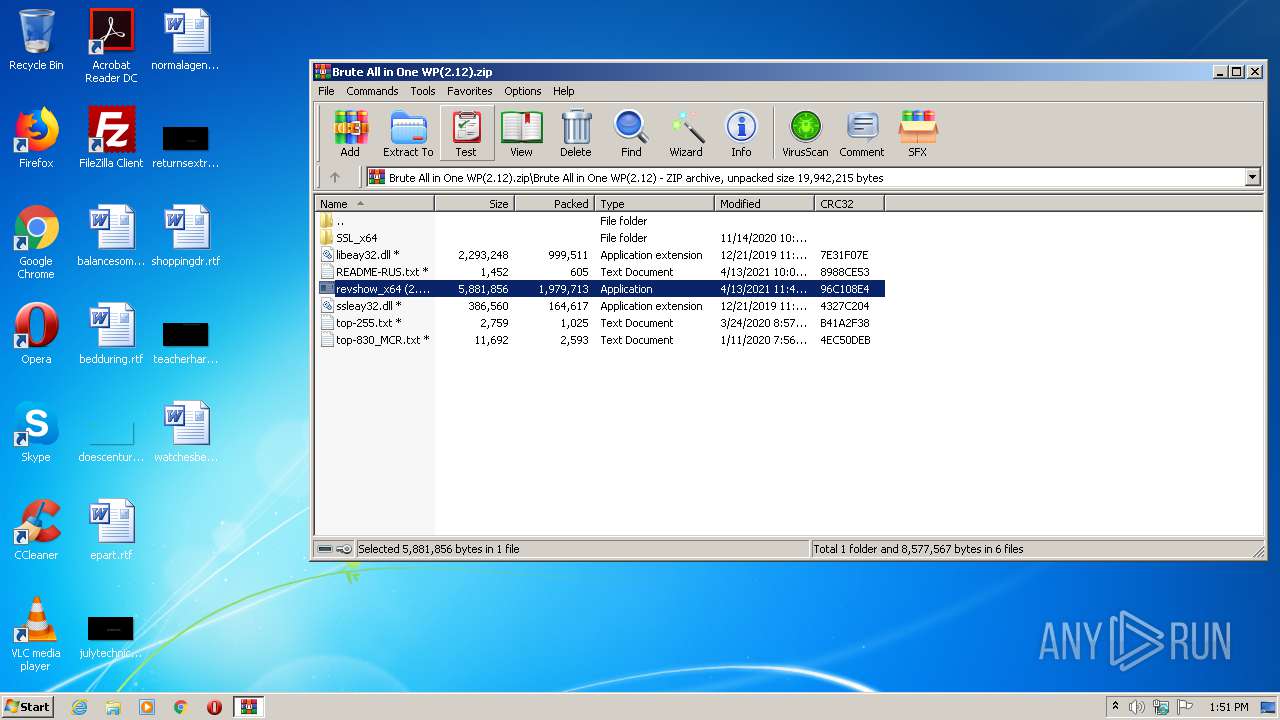Screen dimensions: 1280x720
Task: Open Skype desktop shortcut
Action: pyautogui.click(x=36, y=432)
